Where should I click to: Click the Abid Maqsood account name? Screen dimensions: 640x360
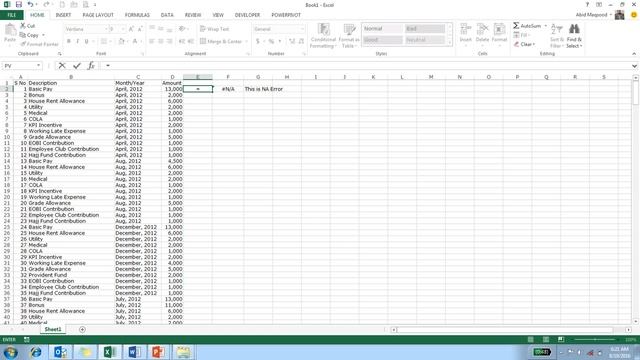[x=591, y=15]
